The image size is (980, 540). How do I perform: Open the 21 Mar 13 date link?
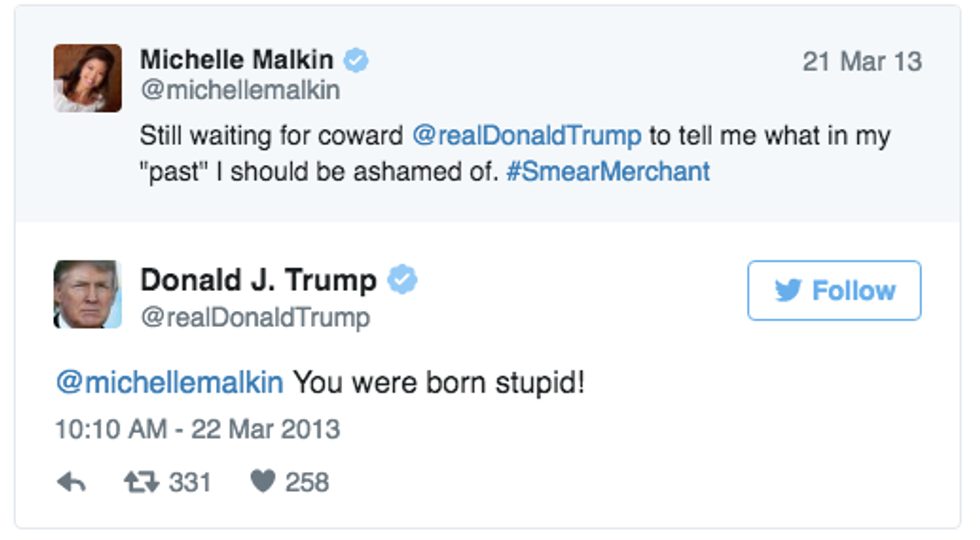click(x=862, y=61)
